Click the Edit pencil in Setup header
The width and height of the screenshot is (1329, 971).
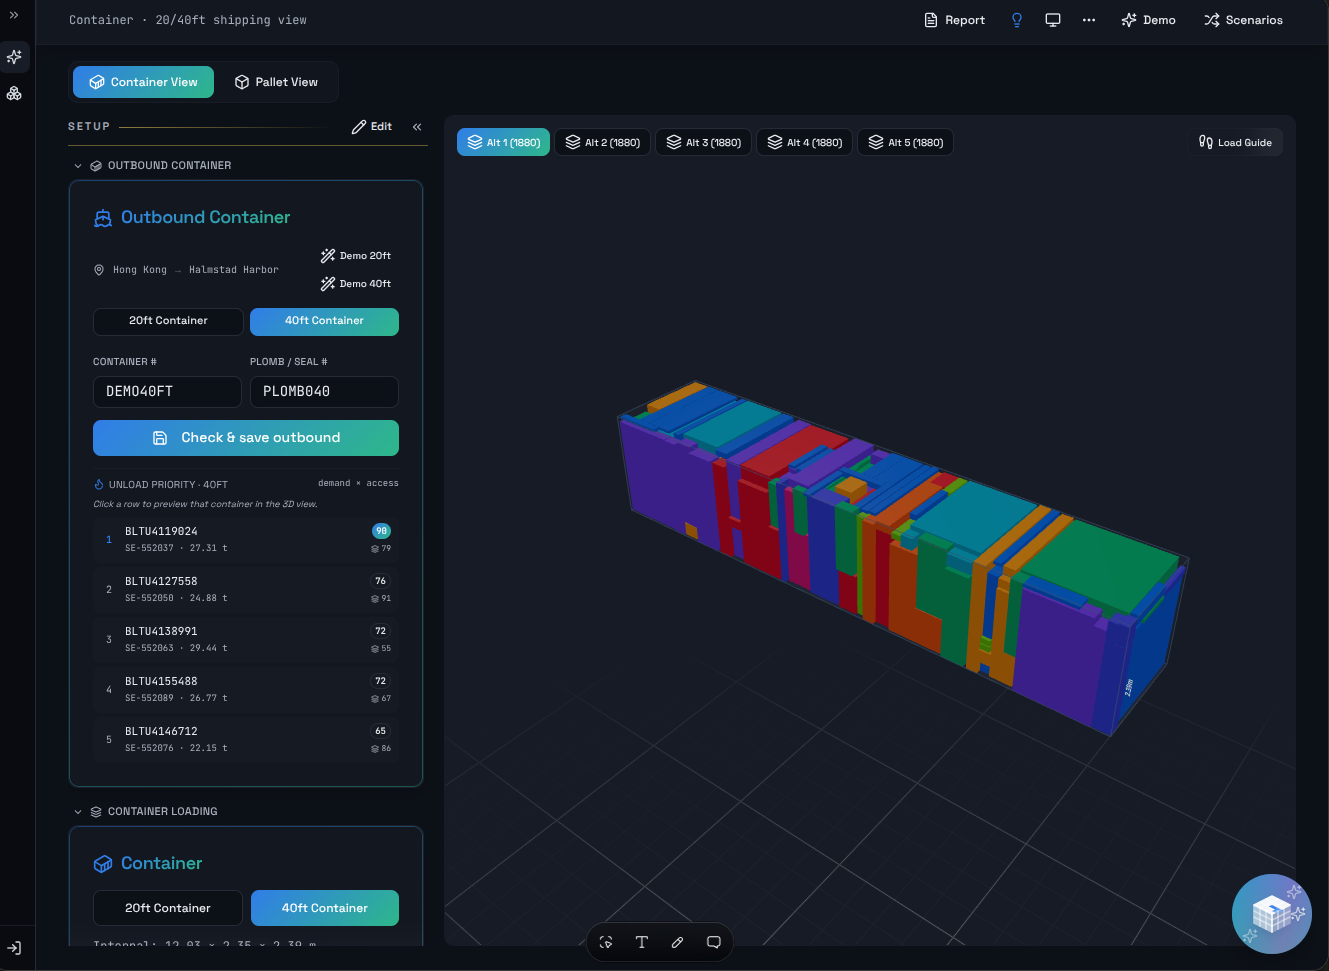click(x=372, y=127)
